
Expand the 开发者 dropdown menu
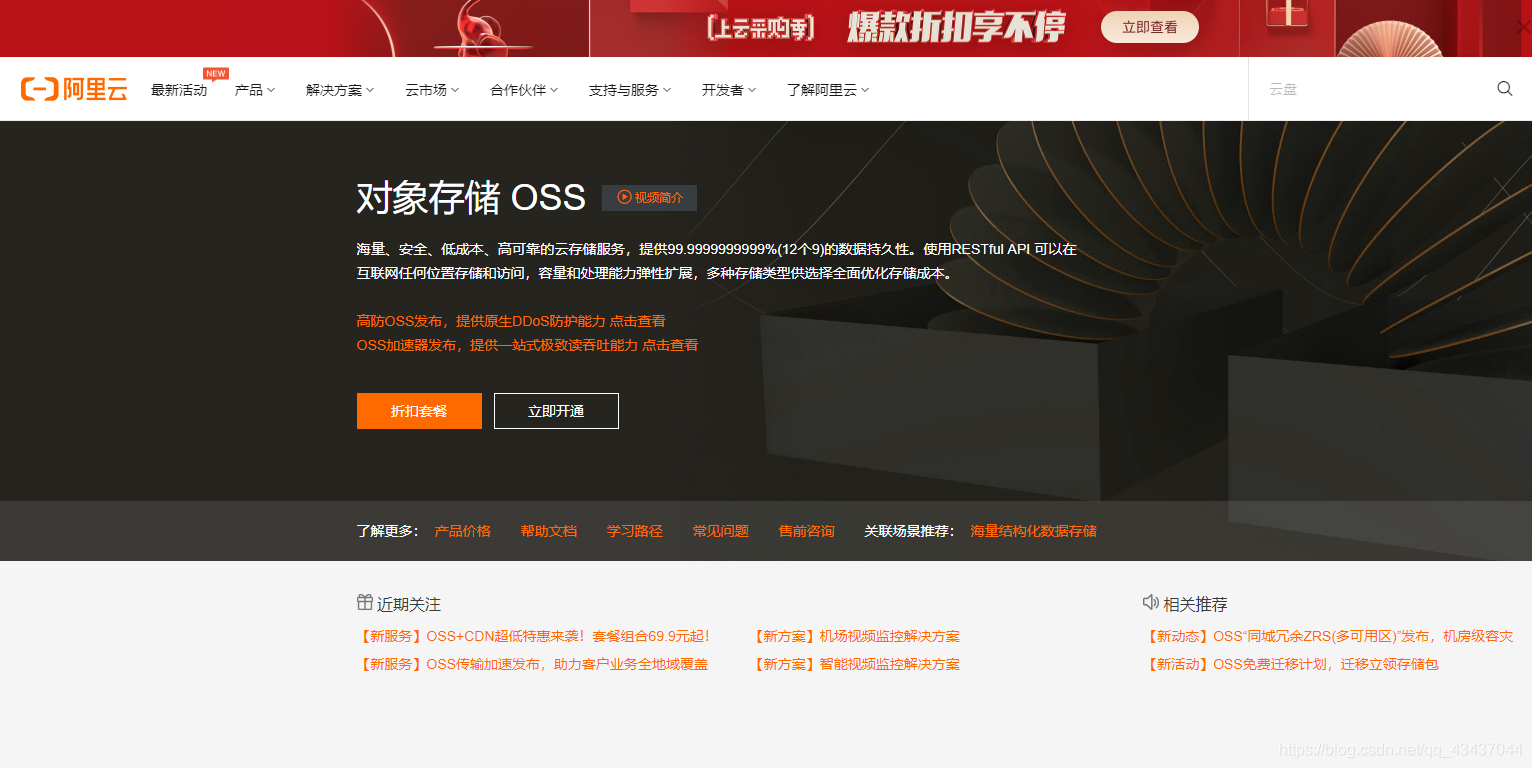(x=729, y=90)
